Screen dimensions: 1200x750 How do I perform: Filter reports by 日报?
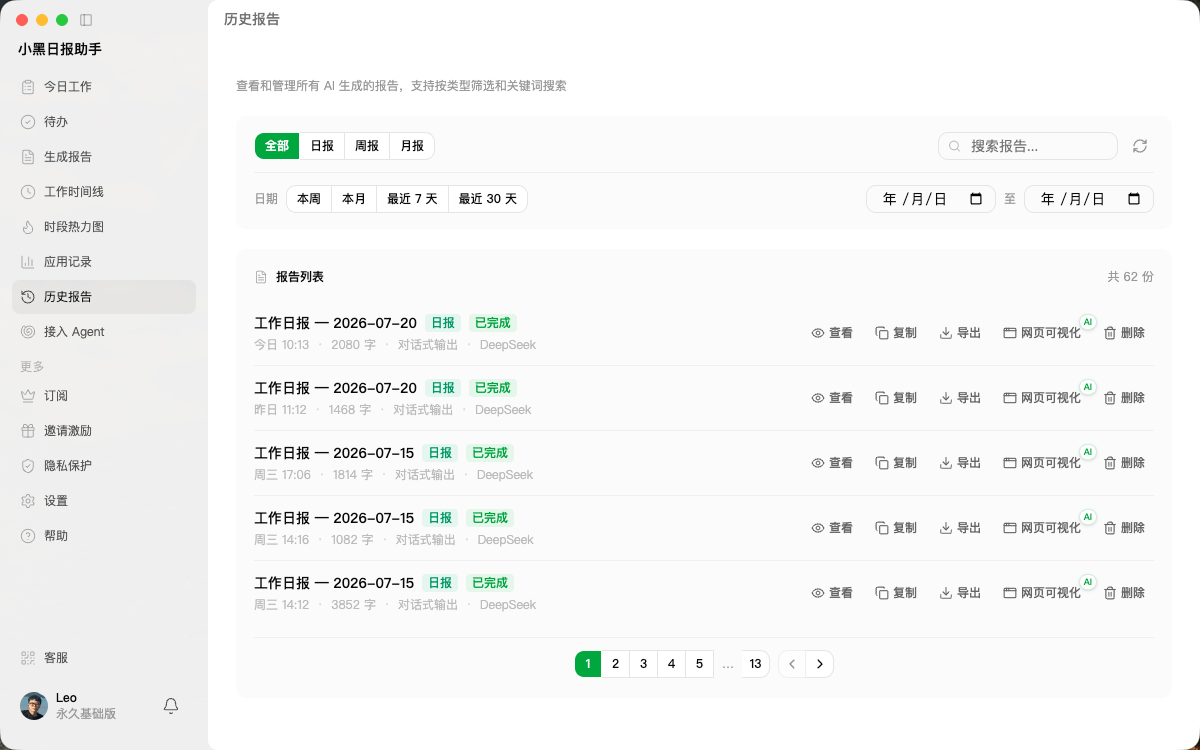[322, 146]
